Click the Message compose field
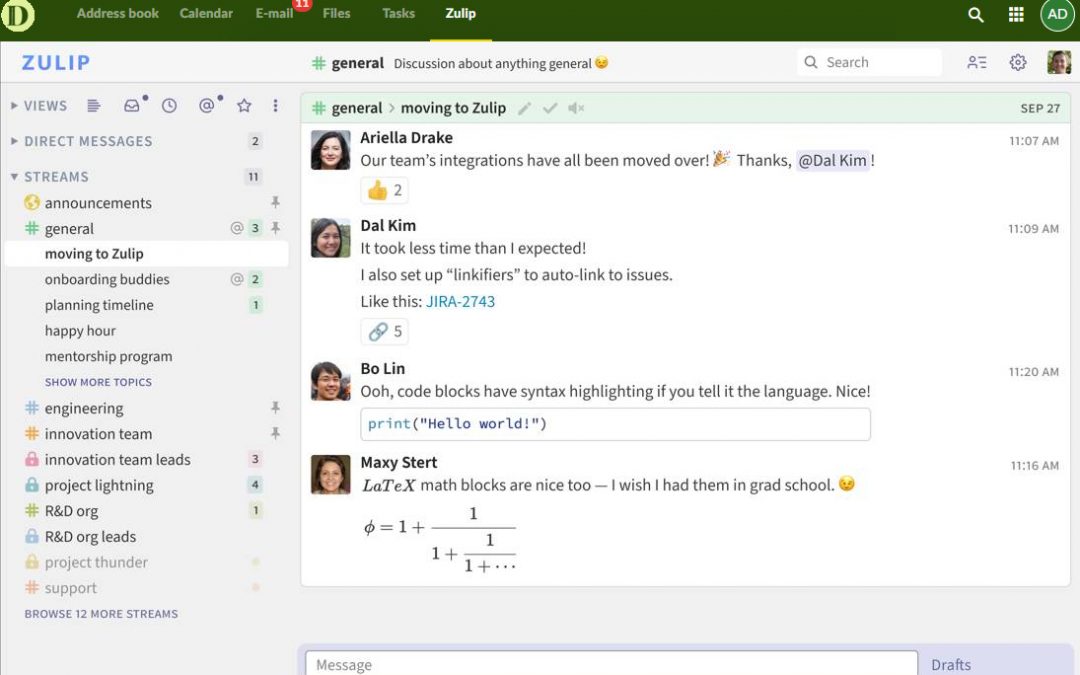This screenshot has height=675, width=1080. pos(611,663)
